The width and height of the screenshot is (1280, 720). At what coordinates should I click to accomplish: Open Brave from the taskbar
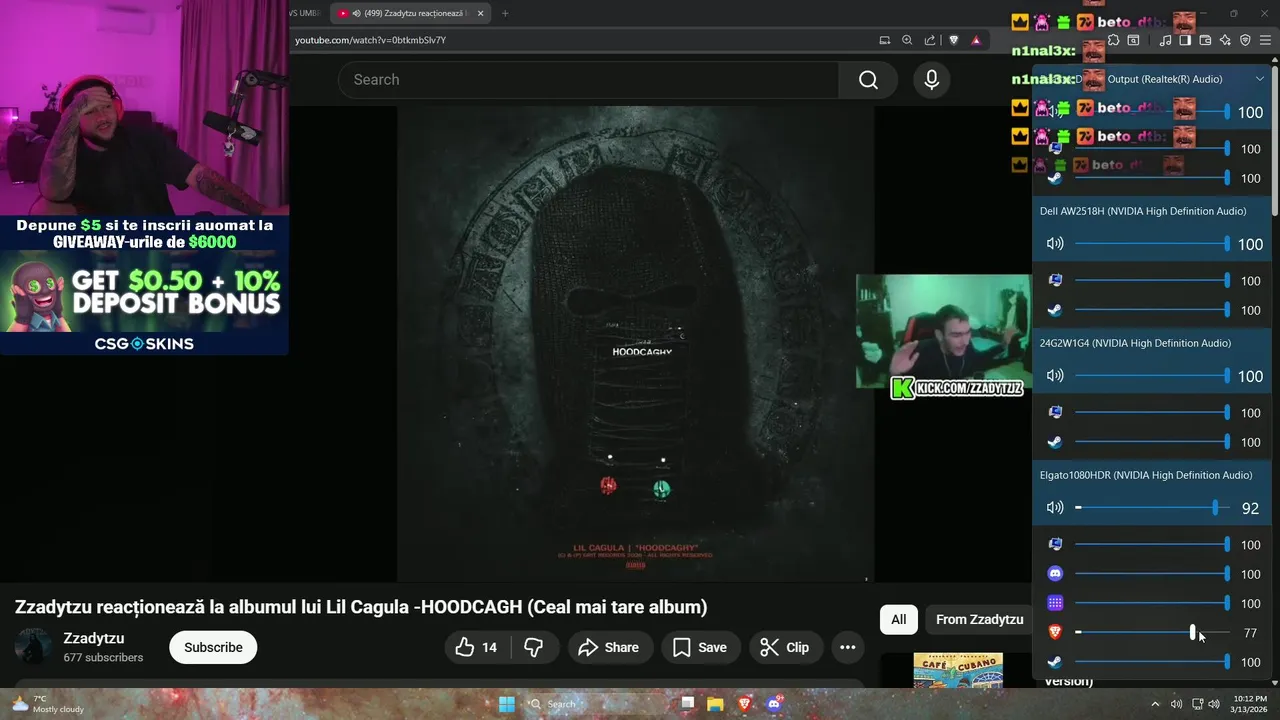(744, 704)
